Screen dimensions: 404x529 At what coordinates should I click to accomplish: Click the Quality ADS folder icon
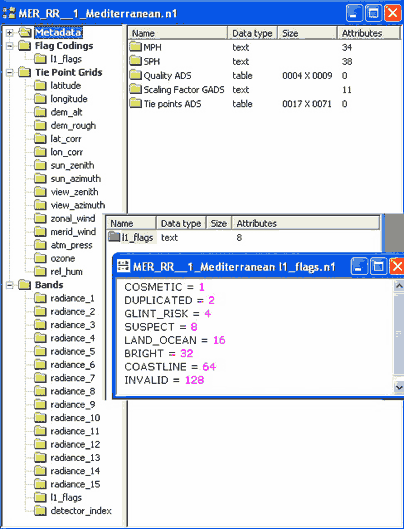point(136,75)
